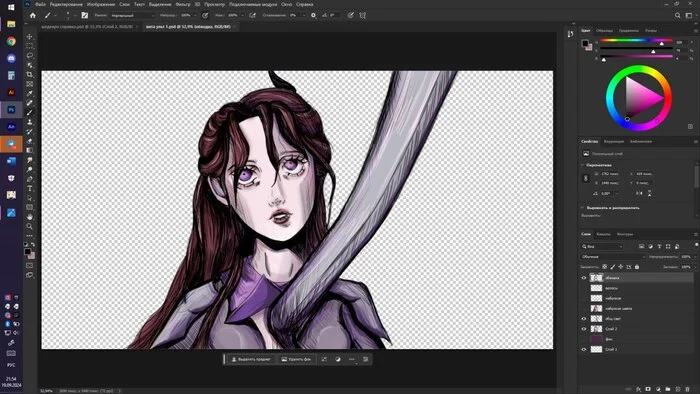Open the smoothing options gear
The height and width of the screenshot is (394, 700).
point(313,15)
